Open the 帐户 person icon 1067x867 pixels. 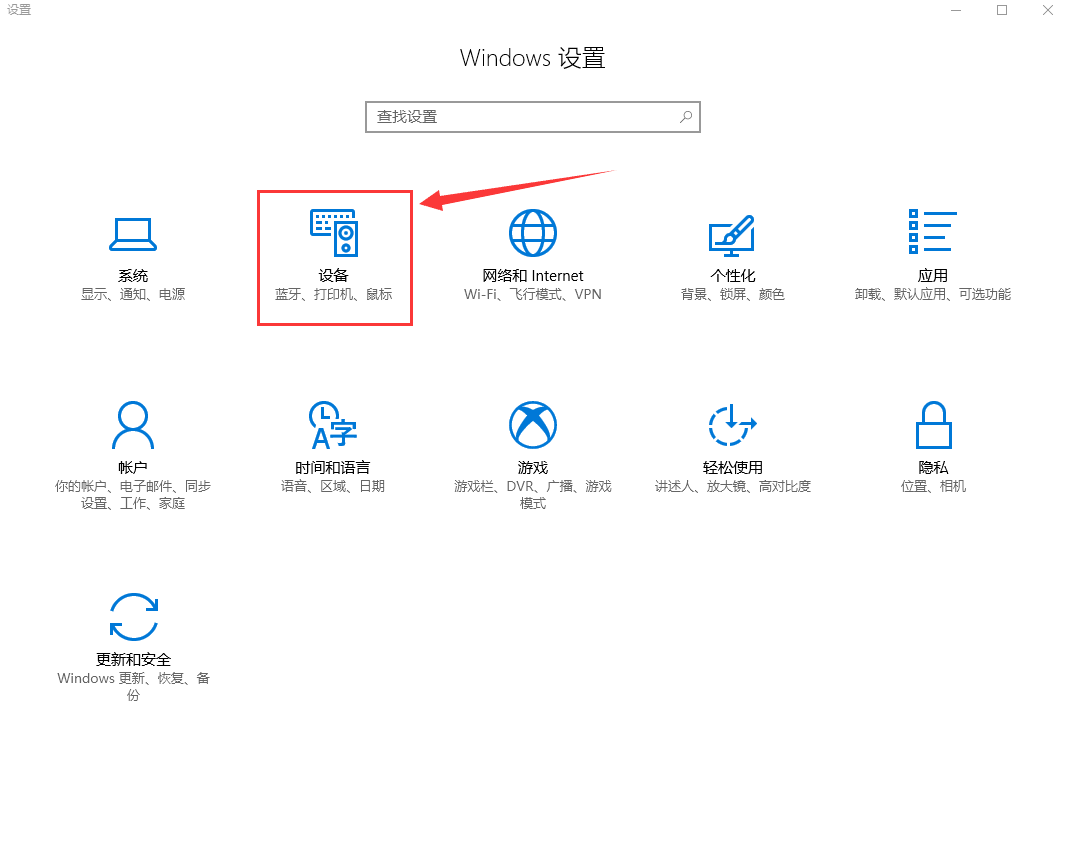[x=133, y=425]
